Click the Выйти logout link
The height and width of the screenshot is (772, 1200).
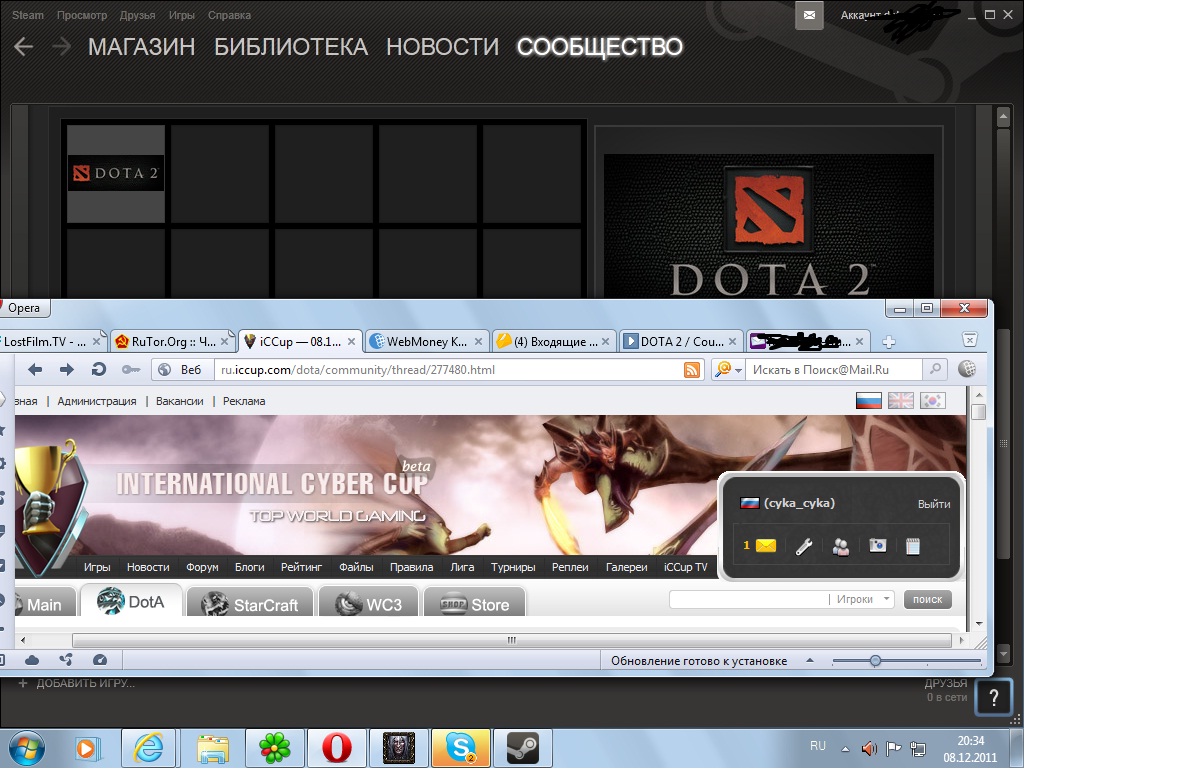coord(934,504)
